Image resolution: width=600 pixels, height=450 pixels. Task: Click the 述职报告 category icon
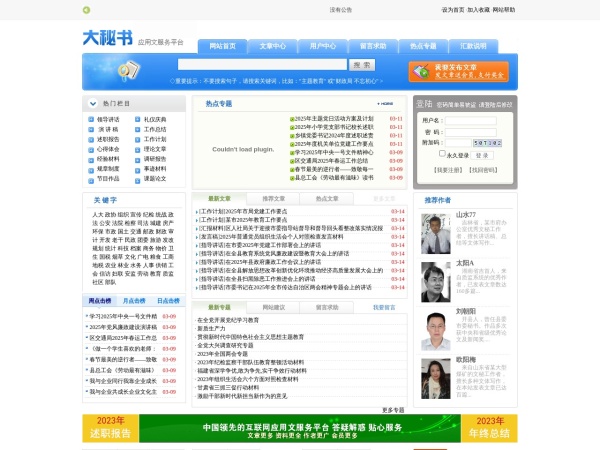pos(92,139)
